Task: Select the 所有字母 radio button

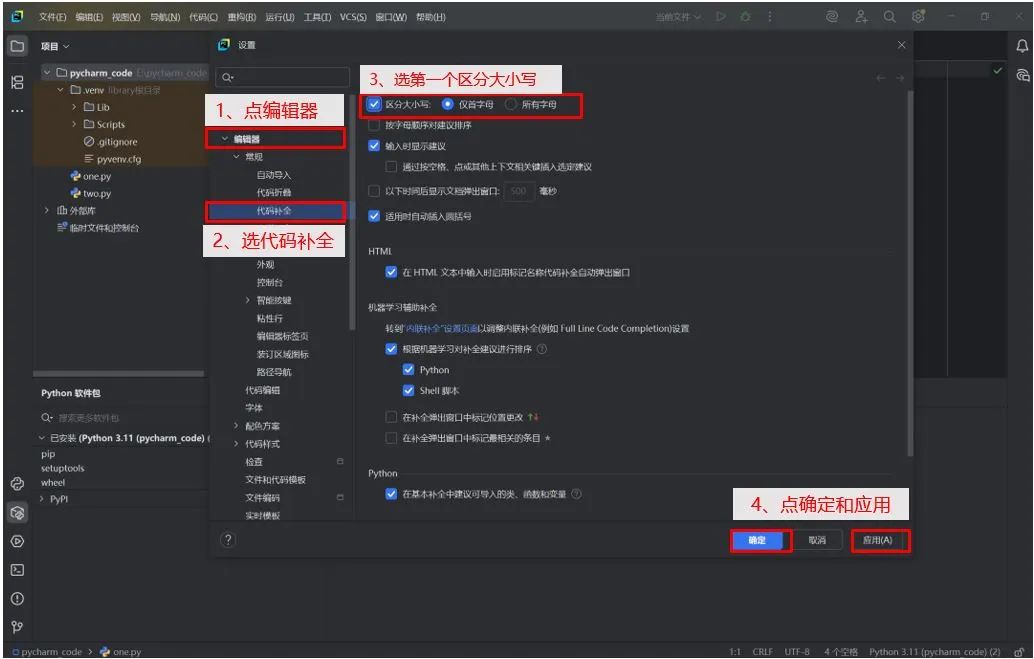Action: 510,104
